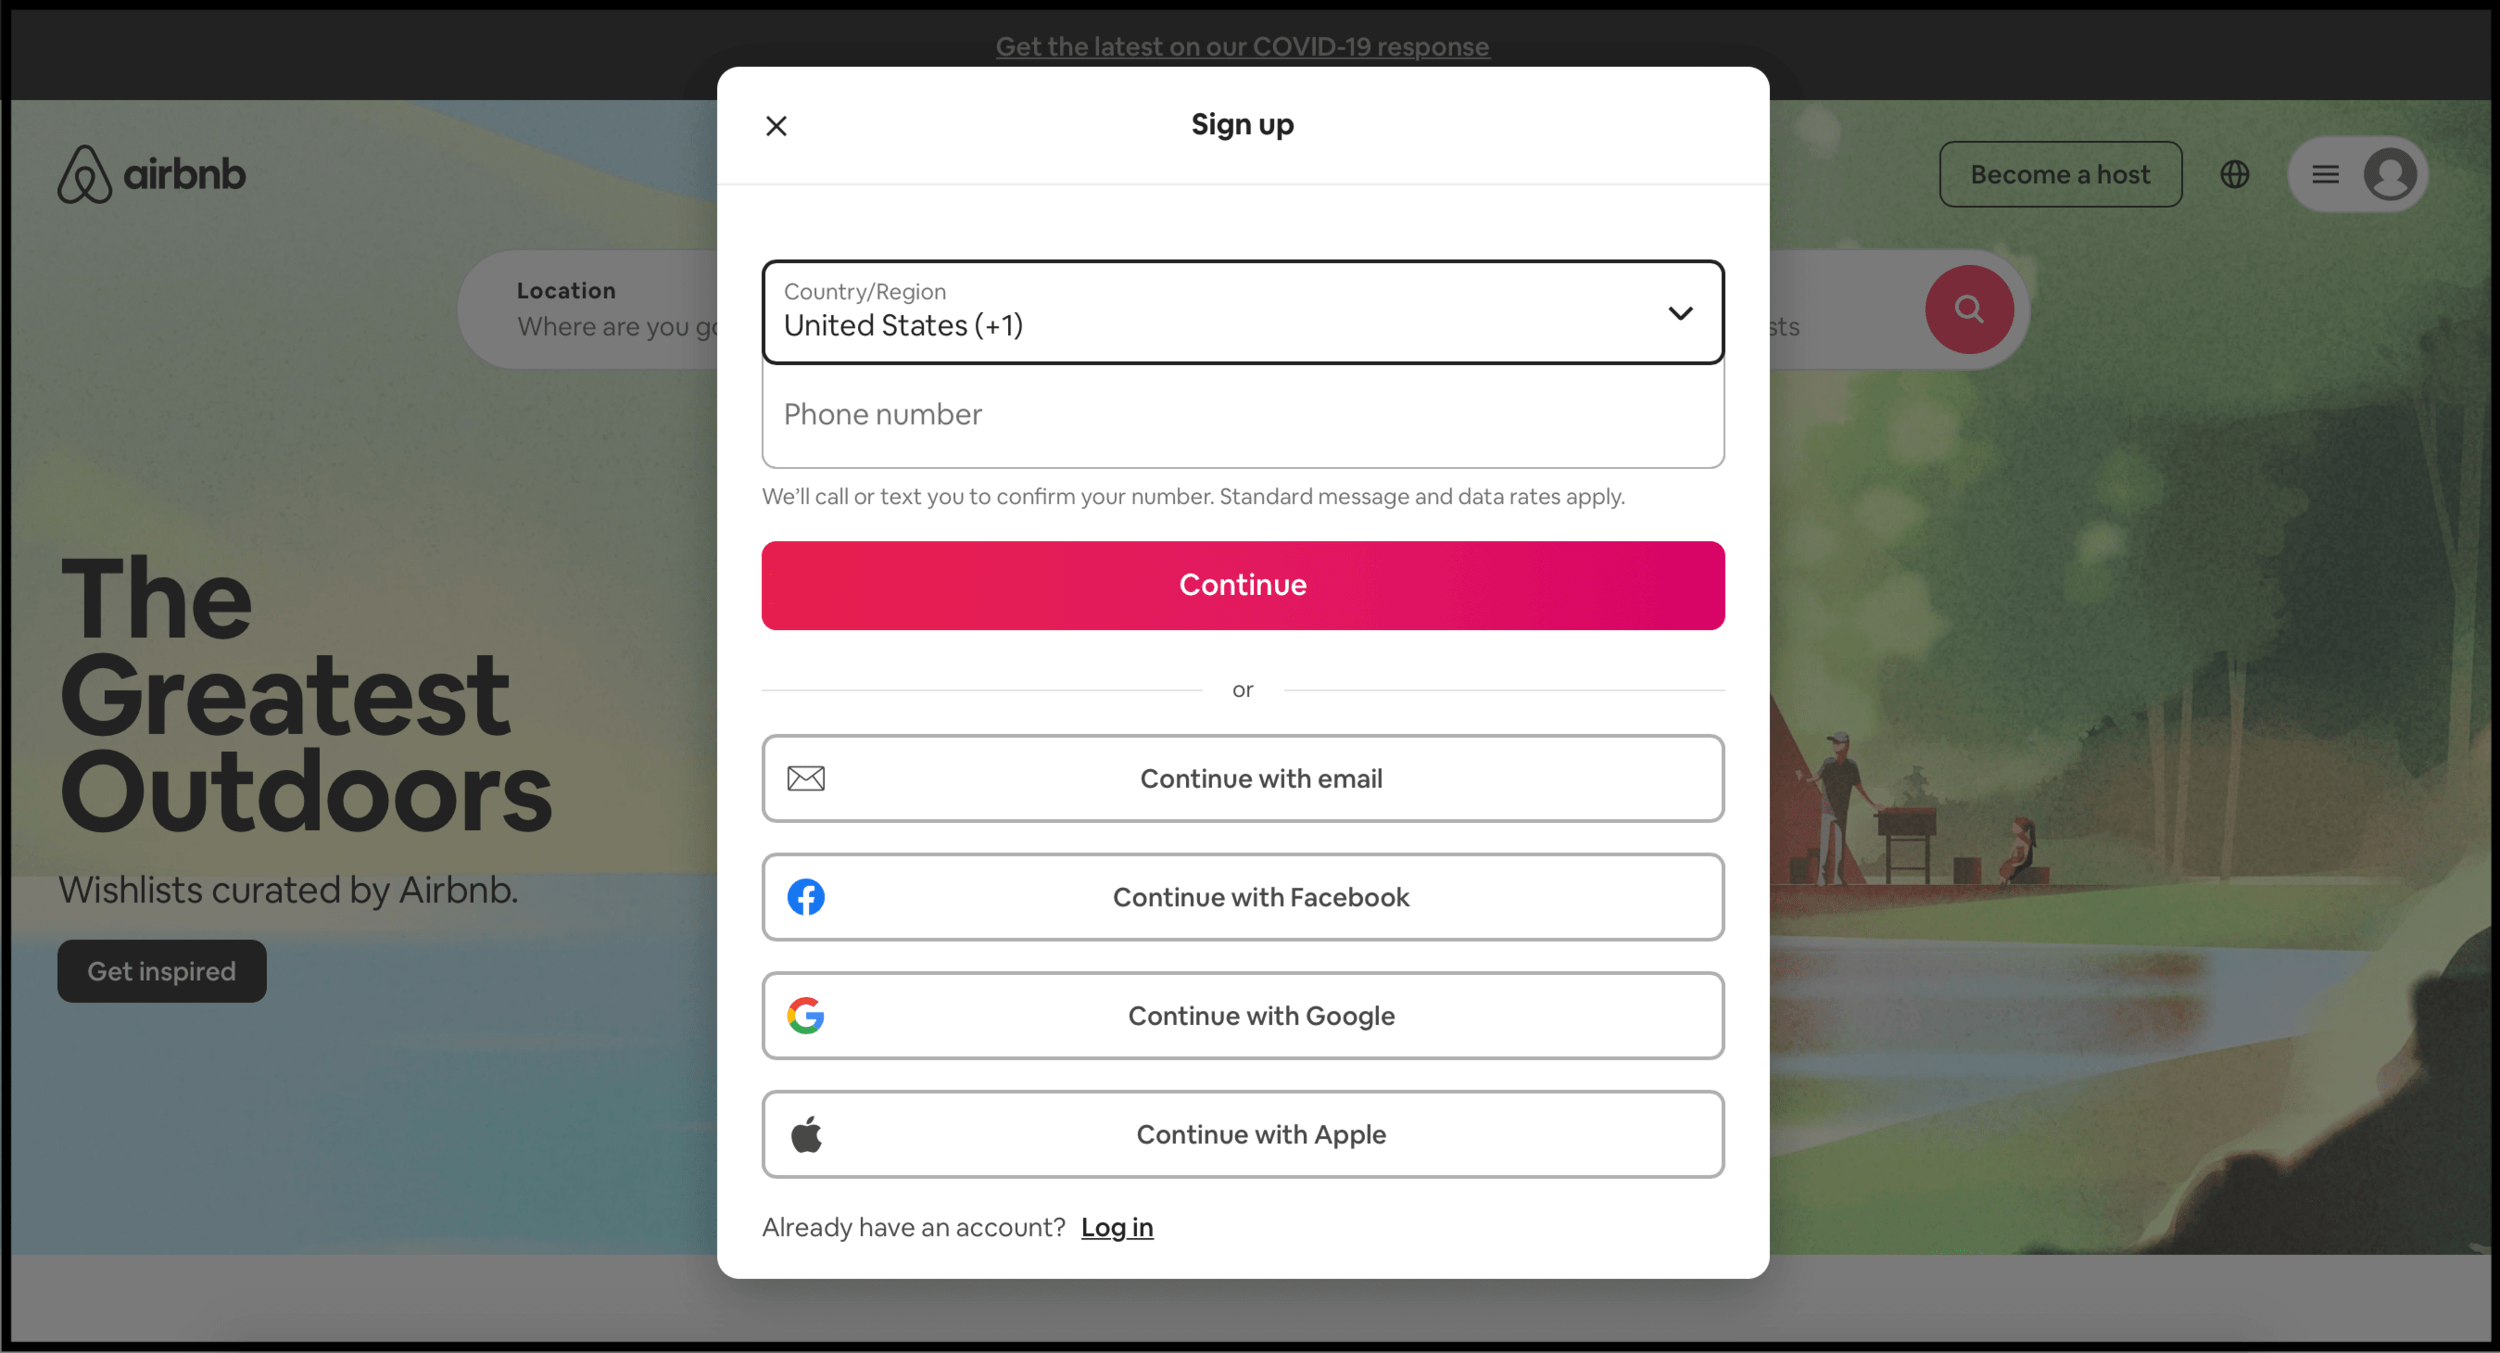Image resolution: width=2500 pixels, height=1353 pixels.
Task: Click the Continue with Facebook toggle
Action: pyautogui.click(x=1243, y=896)
